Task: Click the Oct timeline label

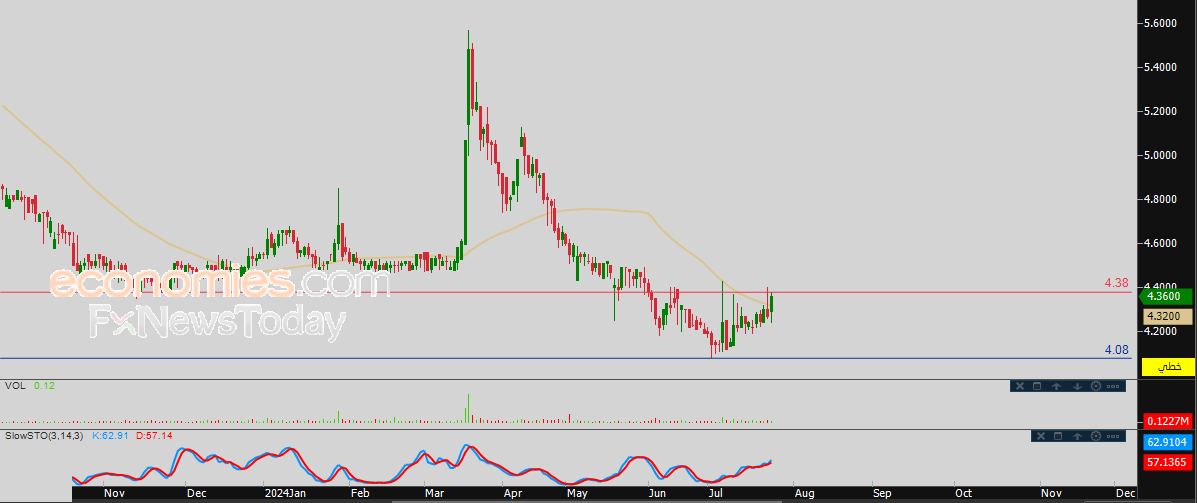Action: tap(963, 493)
